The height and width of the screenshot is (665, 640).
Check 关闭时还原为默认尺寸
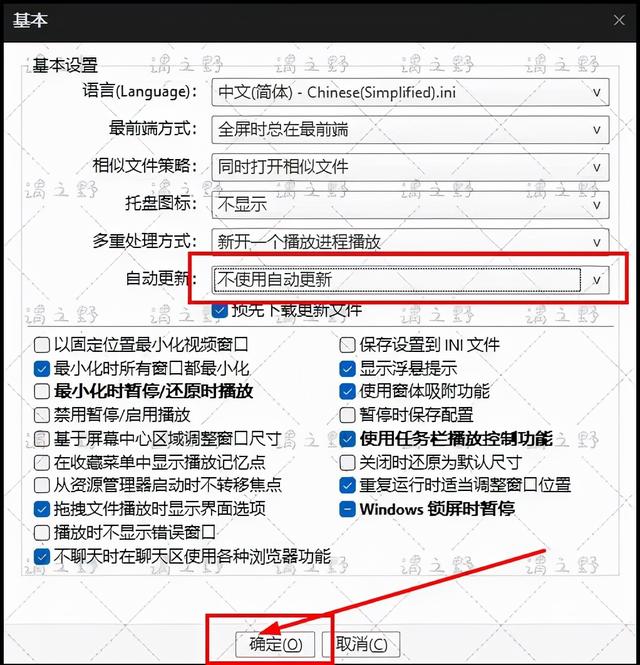pyautogui.click(x=347, y=462)
